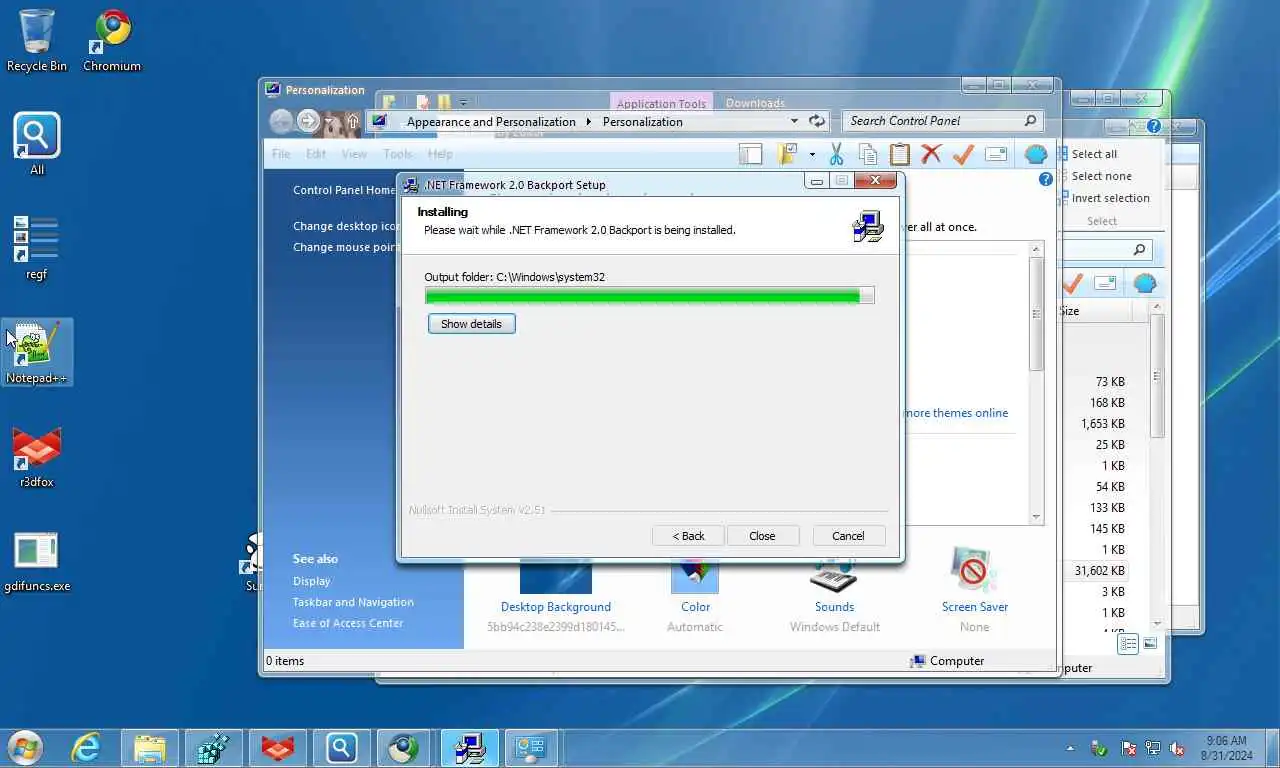Toggle the pane layout icon in Personalization toolbar
The image size is (1280, 768).
750,154
